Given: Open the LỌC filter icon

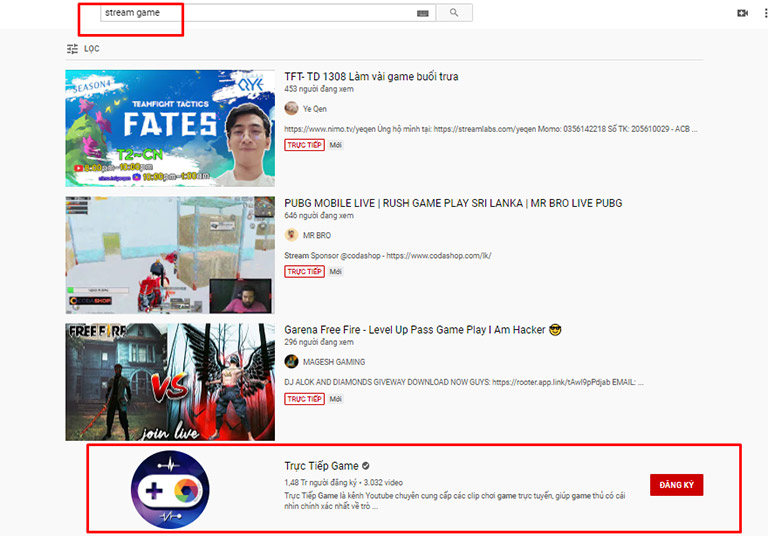Looking at the screenshot, I should coord(72,49).
